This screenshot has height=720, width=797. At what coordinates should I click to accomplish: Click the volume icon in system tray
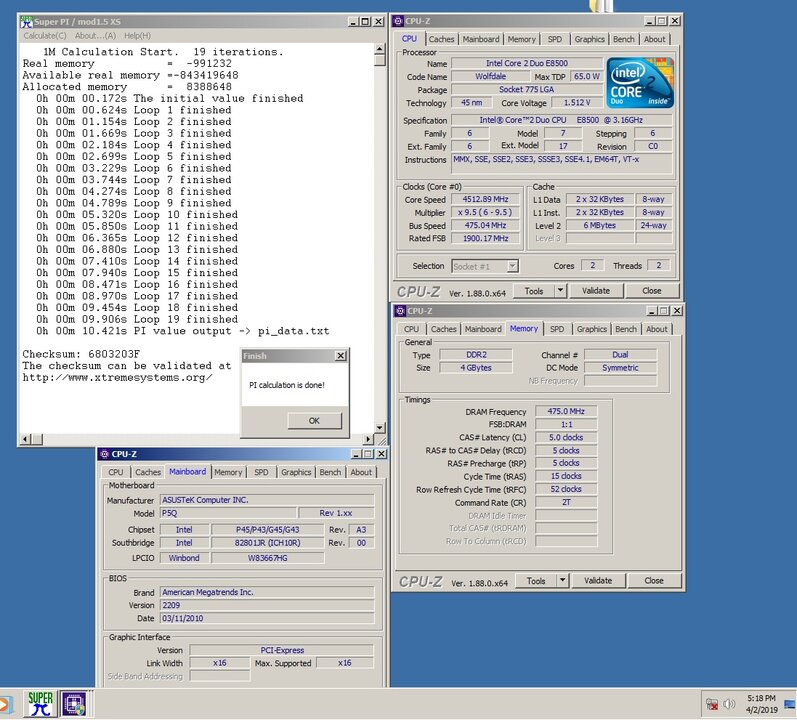(x=729, y=704)
